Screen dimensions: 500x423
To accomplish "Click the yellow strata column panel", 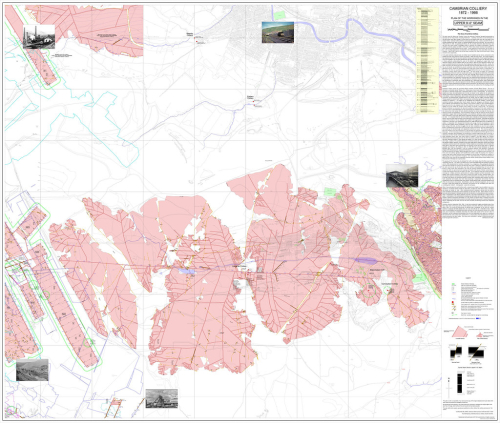I will pyautogui.click(x=427, y=61).
